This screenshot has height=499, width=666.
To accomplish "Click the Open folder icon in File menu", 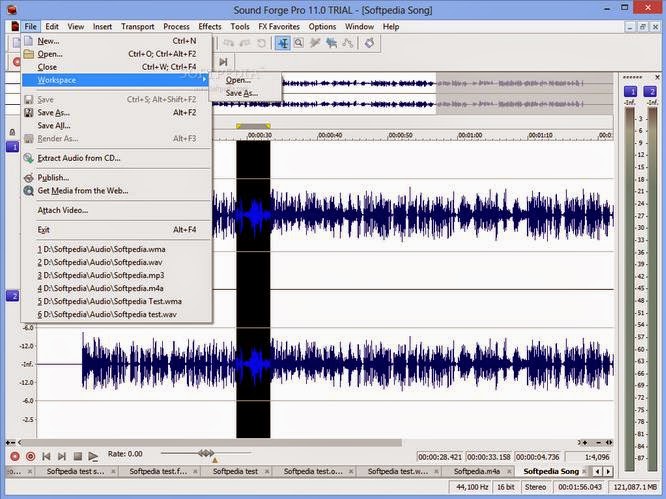I will (x=28, y=54).
